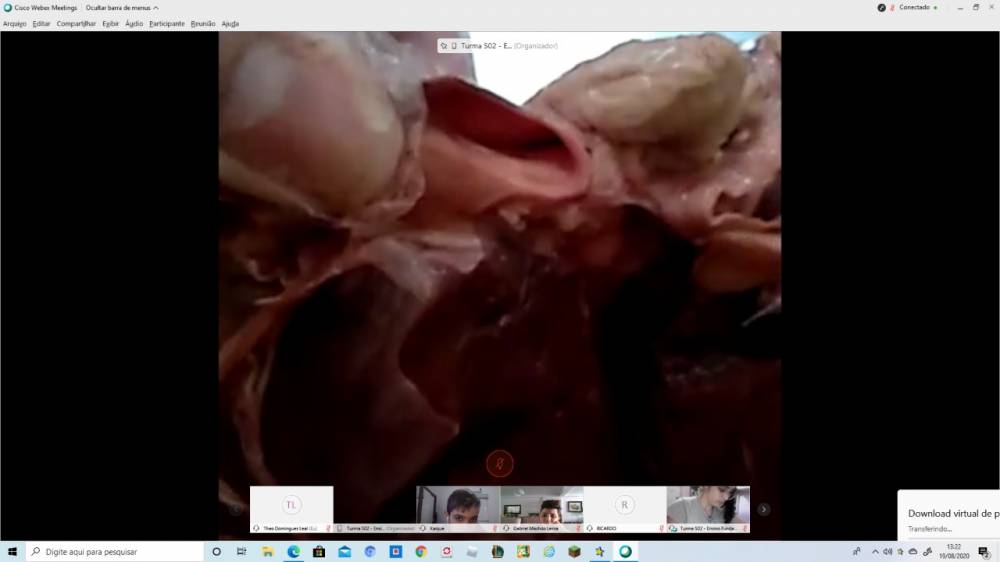Open Microsoft Edge from the taskbar
Screen dimensions: 1000x562
[294, 551]
